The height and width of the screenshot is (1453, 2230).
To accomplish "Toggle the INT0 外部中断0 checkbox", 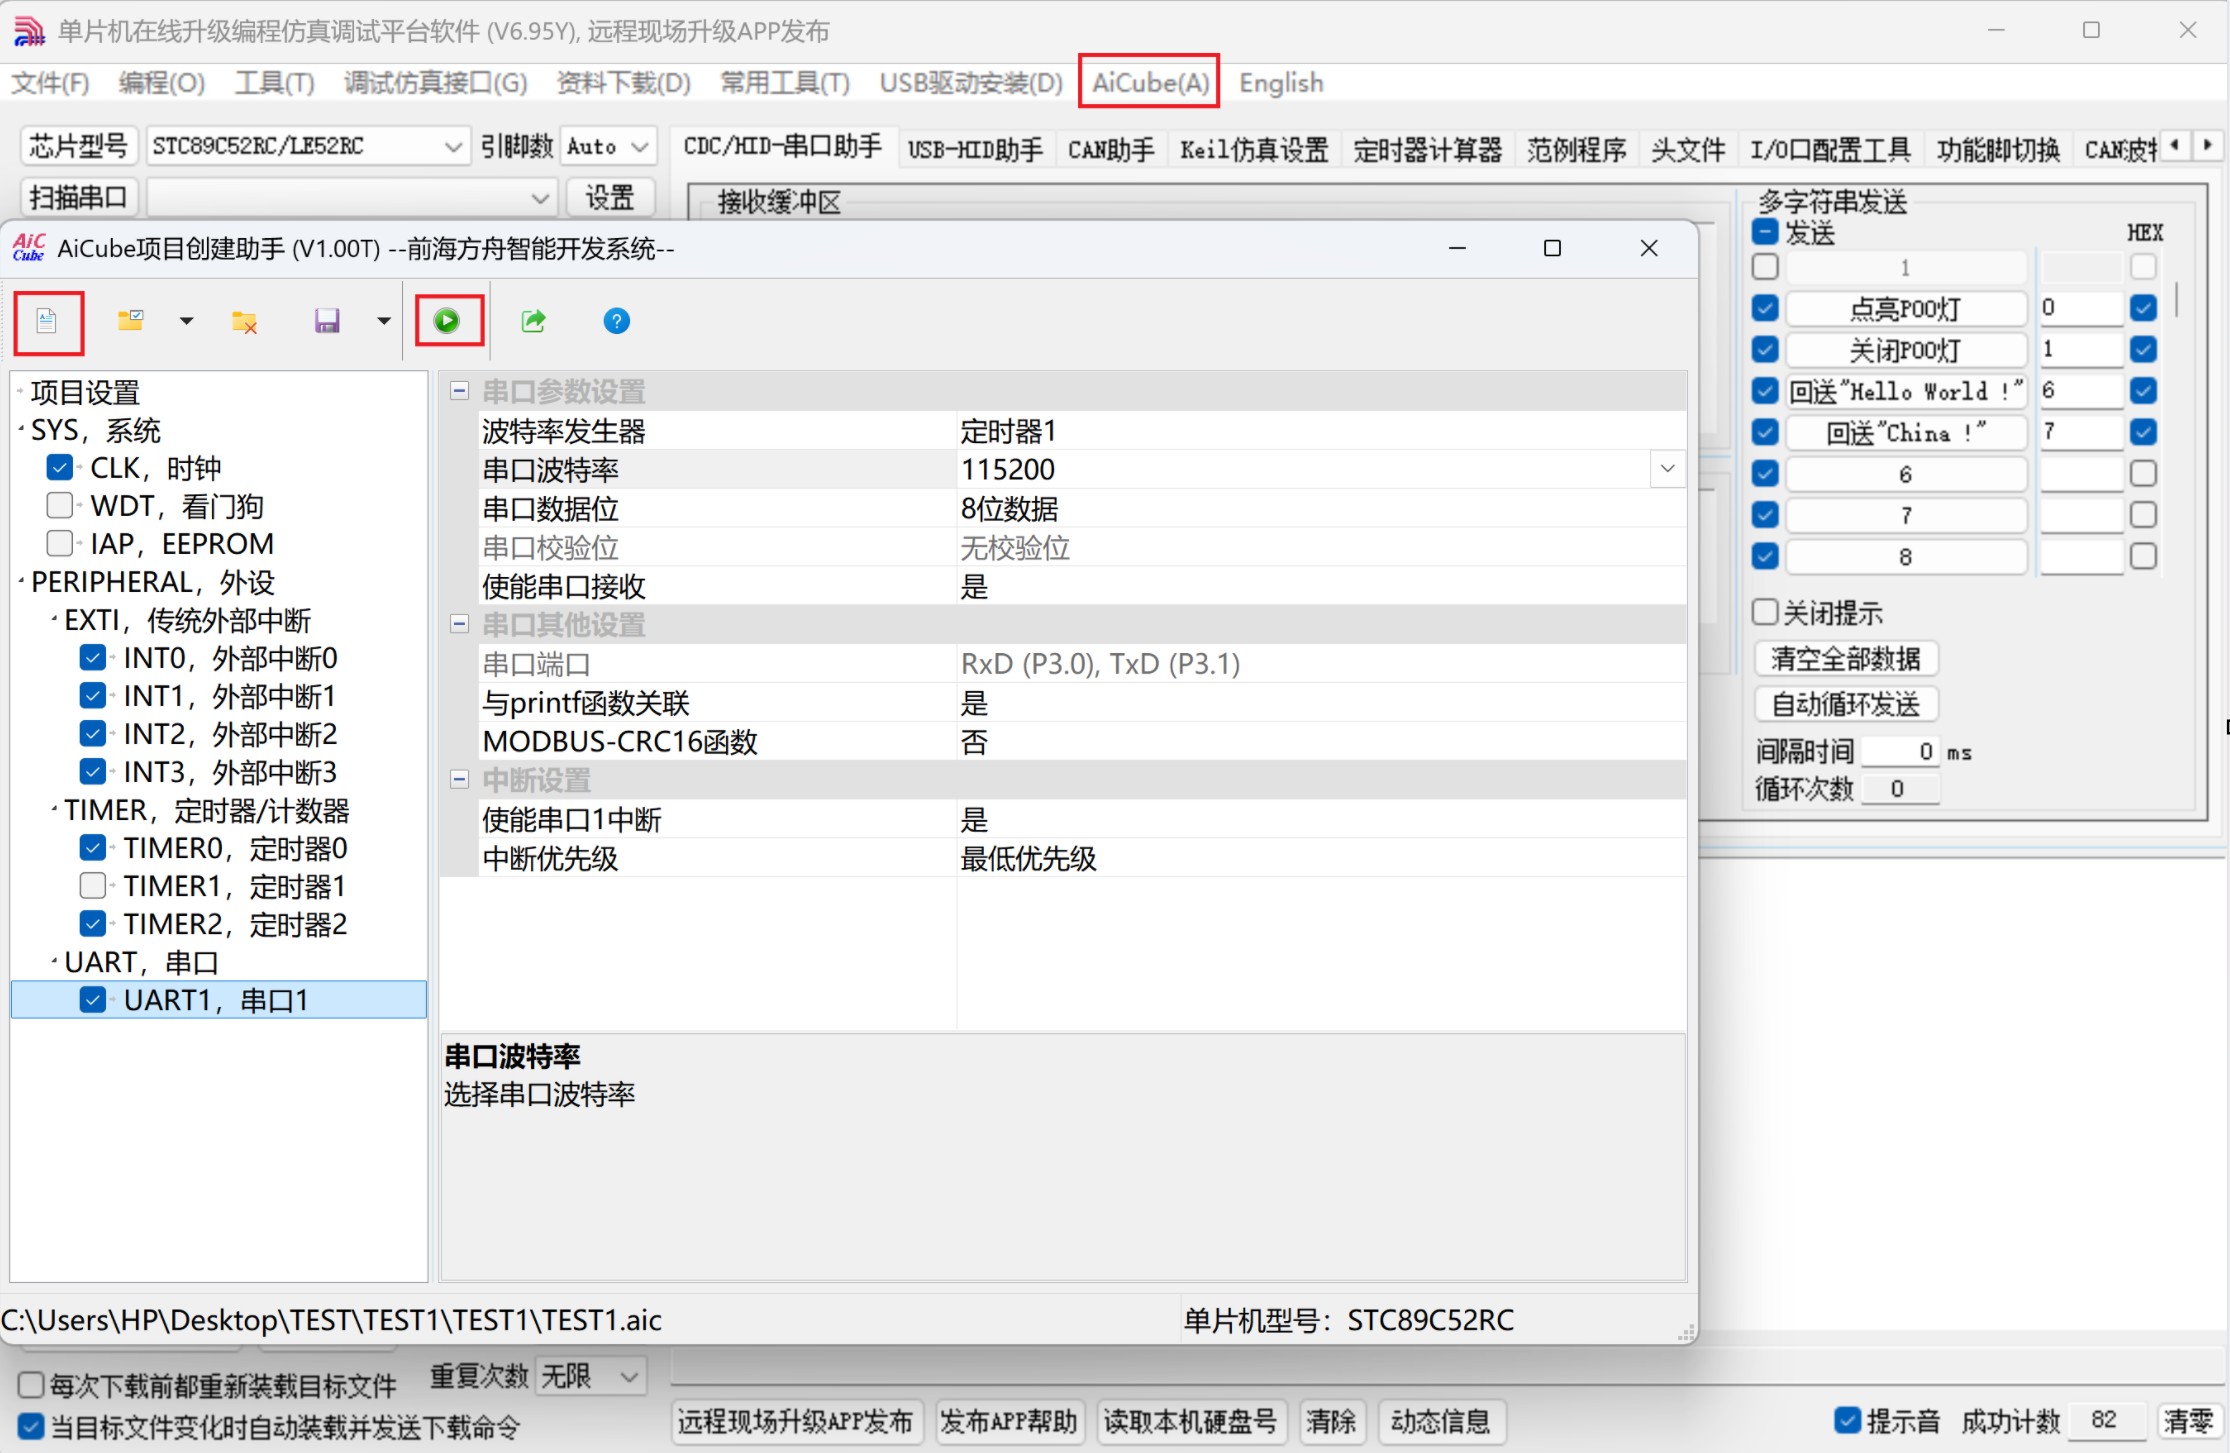I will [x=92, y=657].
